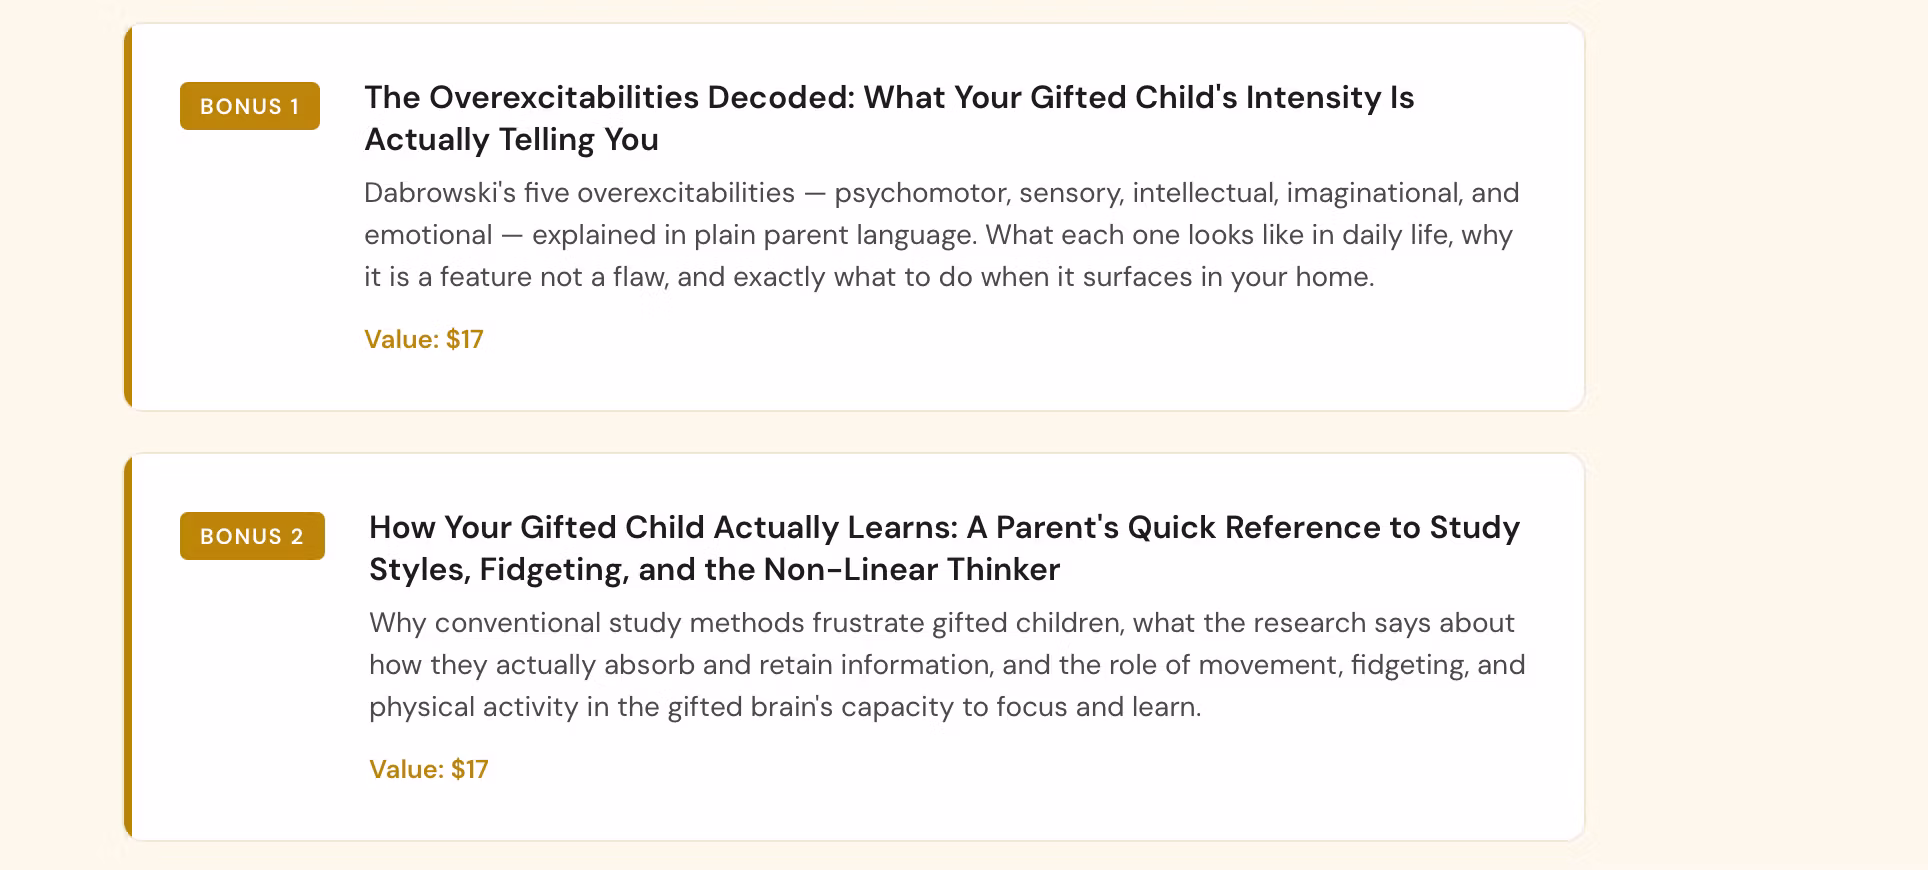Open the Overexcitabilities Decoded bonus title
This screenshot has width=1928, height=870.
click(x=888, y=98)
